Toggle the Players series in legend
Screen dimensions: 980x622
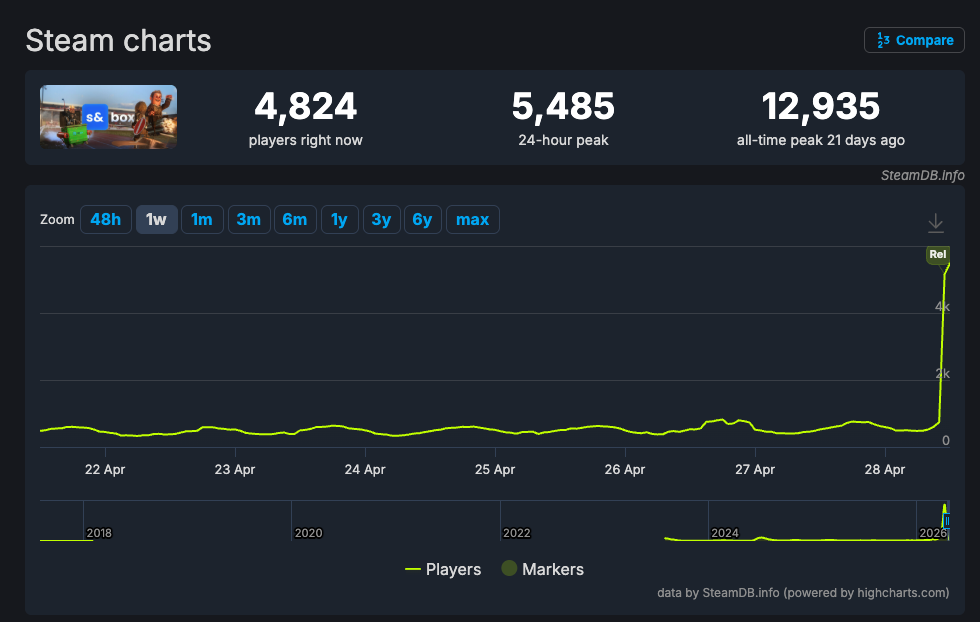[x=443, y=569]
